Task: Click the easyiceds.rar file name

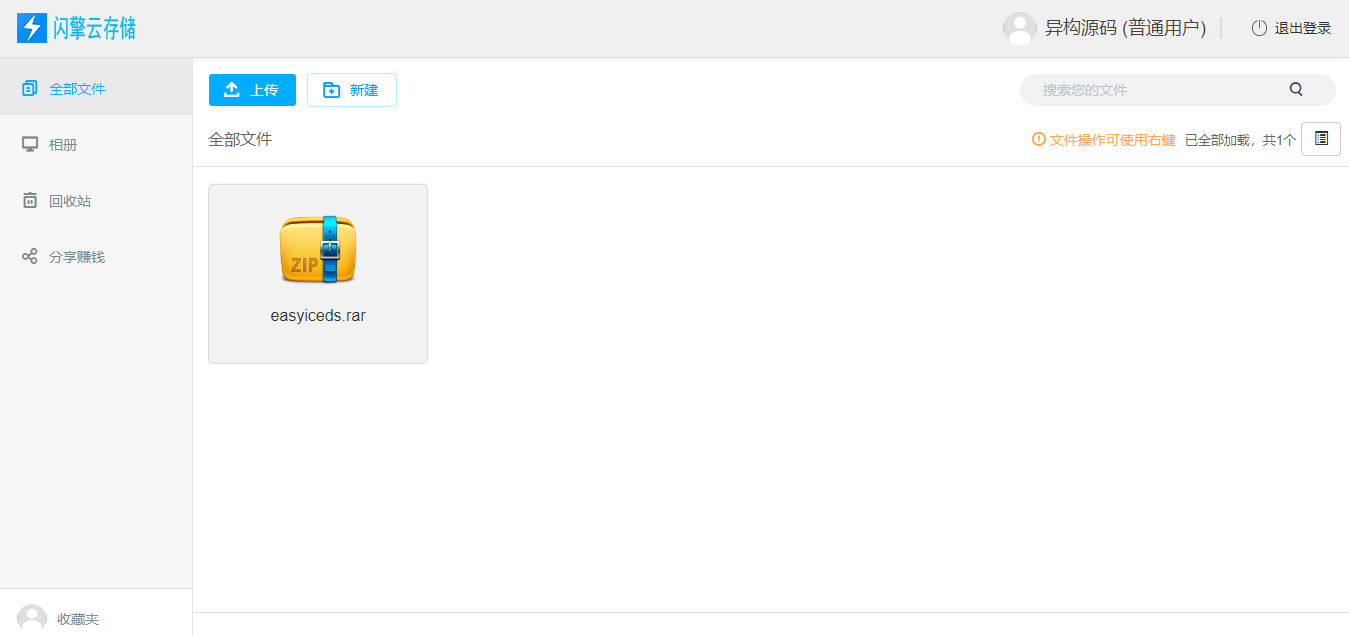Action: click(x=318, y=316)
